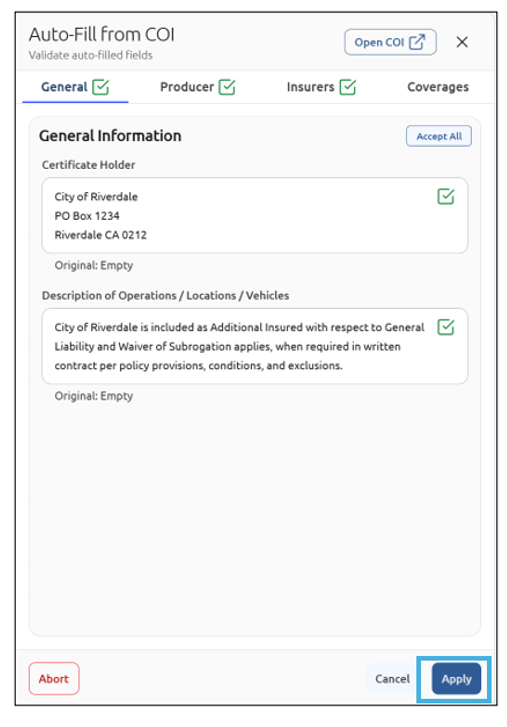Click the Open COI button
Image resolution: width=507 pixels, height=727 pixels.
[390, 42]
